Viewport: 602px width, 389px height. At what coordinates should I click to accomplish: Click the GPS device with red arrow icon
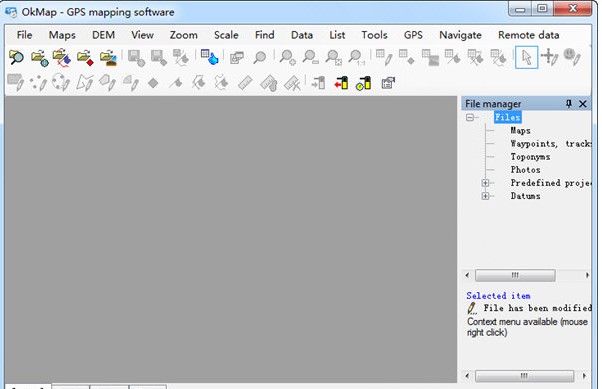point(341,83)
